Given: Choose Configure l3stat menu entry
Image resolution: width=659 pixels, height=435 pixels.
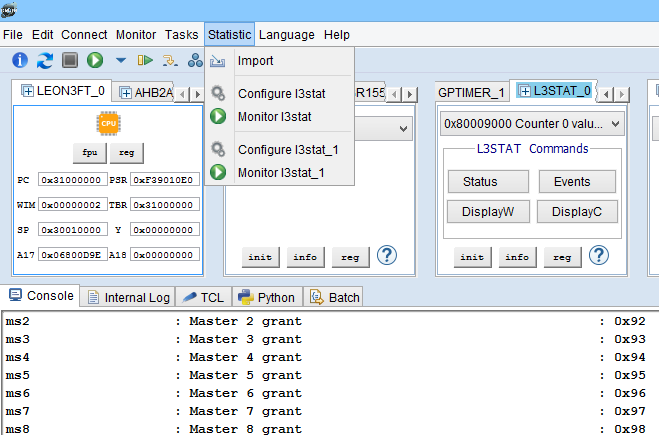Looking at the screenshot, I should click(280, 93).
